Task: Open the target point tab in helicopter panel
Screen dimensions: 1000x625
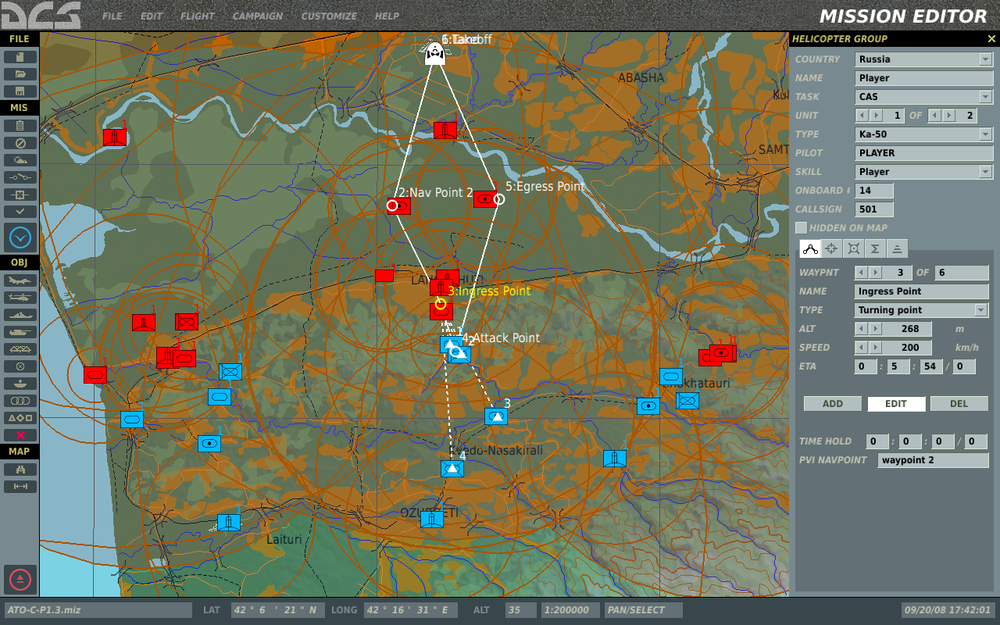Action: tap(832, 248)
